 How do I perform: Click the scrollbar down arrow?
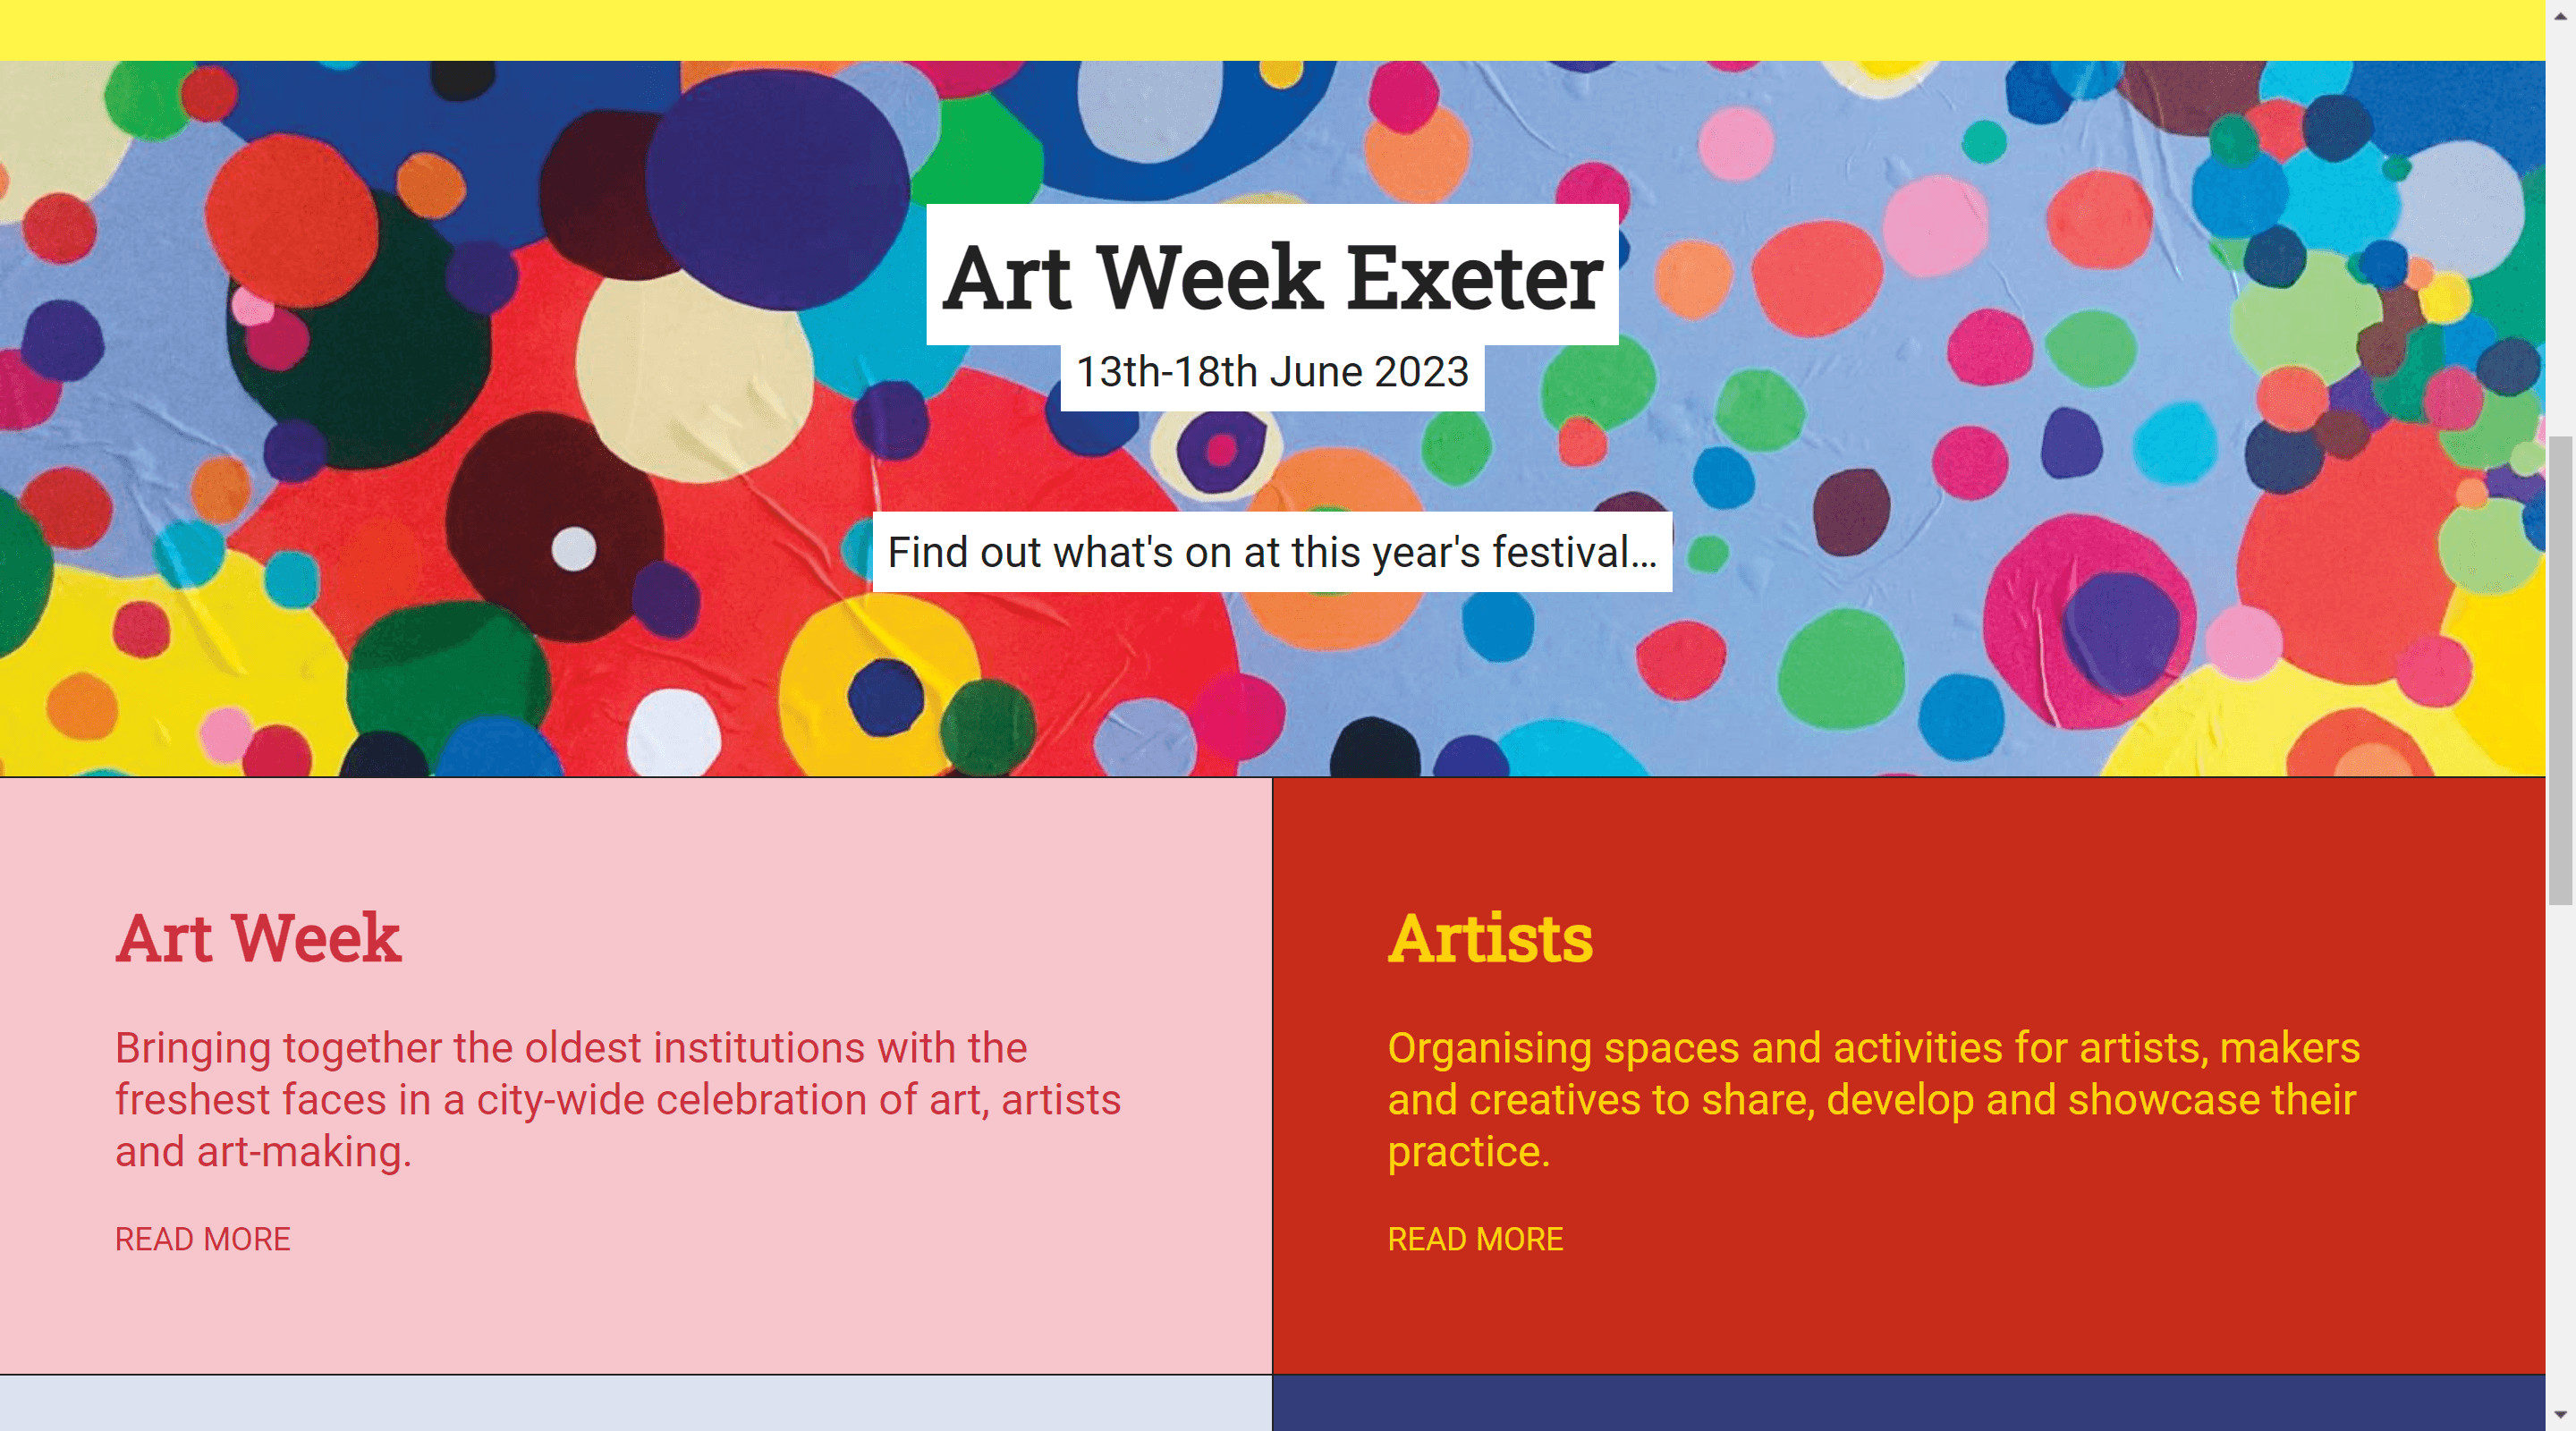point(2560,1415)
